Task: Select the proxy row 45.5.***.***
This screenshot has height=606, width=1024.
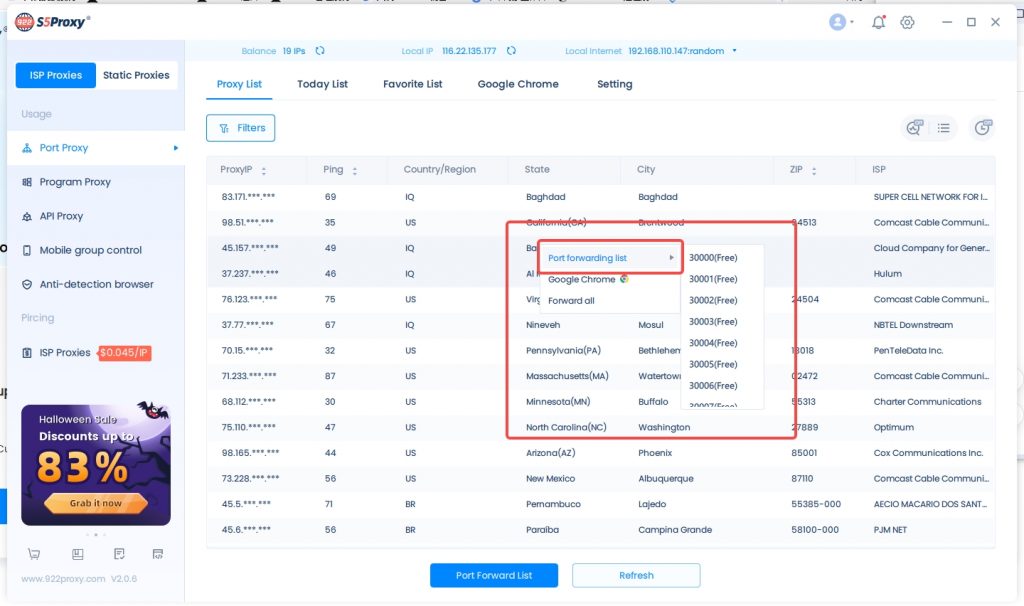Action: tap(601, 504)
